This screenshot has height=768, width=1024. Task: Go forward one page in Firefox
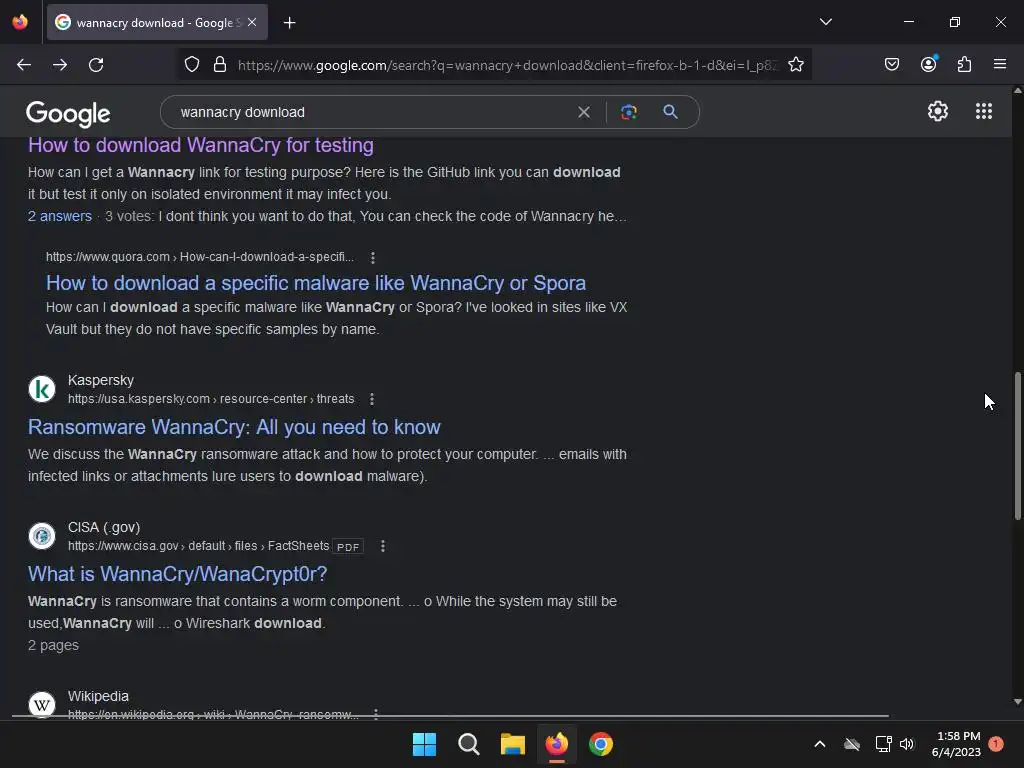(60, 65)
